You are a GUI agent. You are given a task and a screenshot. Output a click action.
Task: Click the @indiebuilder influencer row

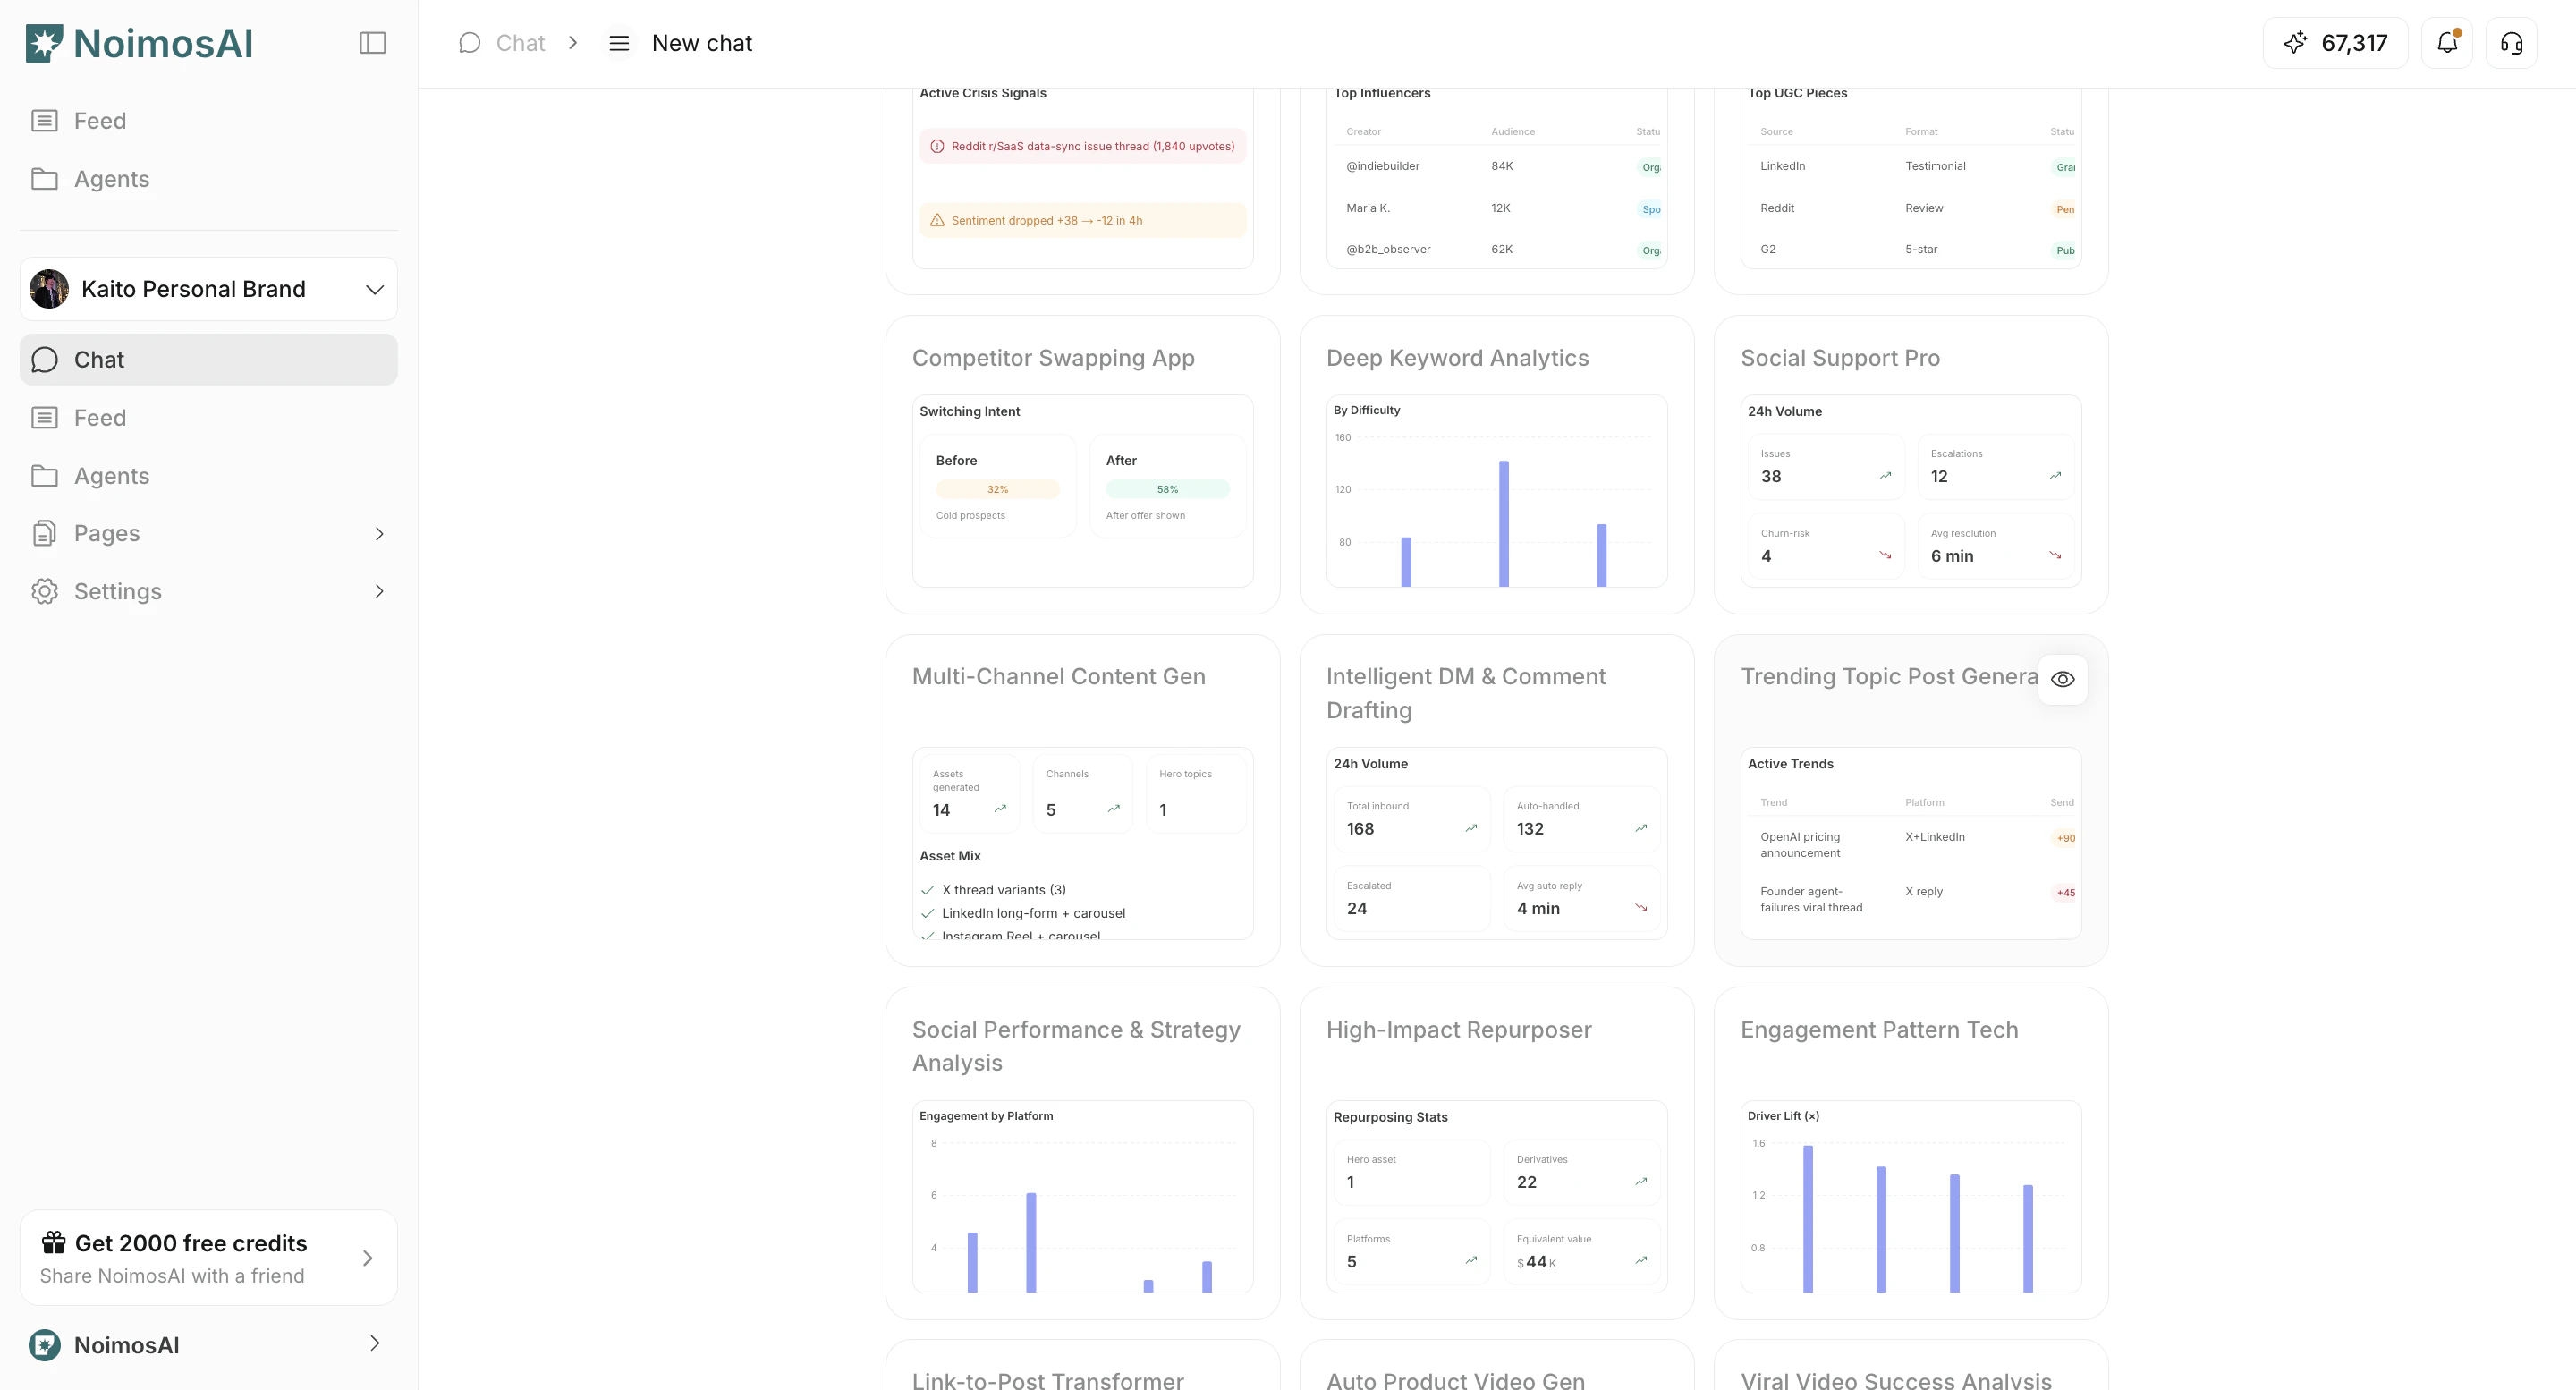(x=1496, y=167)
